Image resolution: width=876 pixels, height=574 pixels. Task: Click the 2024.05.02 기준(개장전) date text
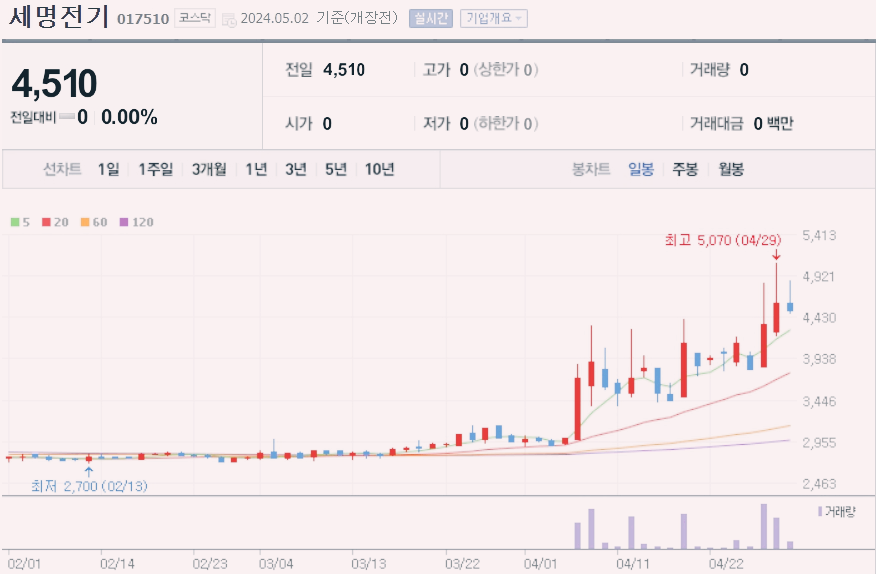coord(319,18)
